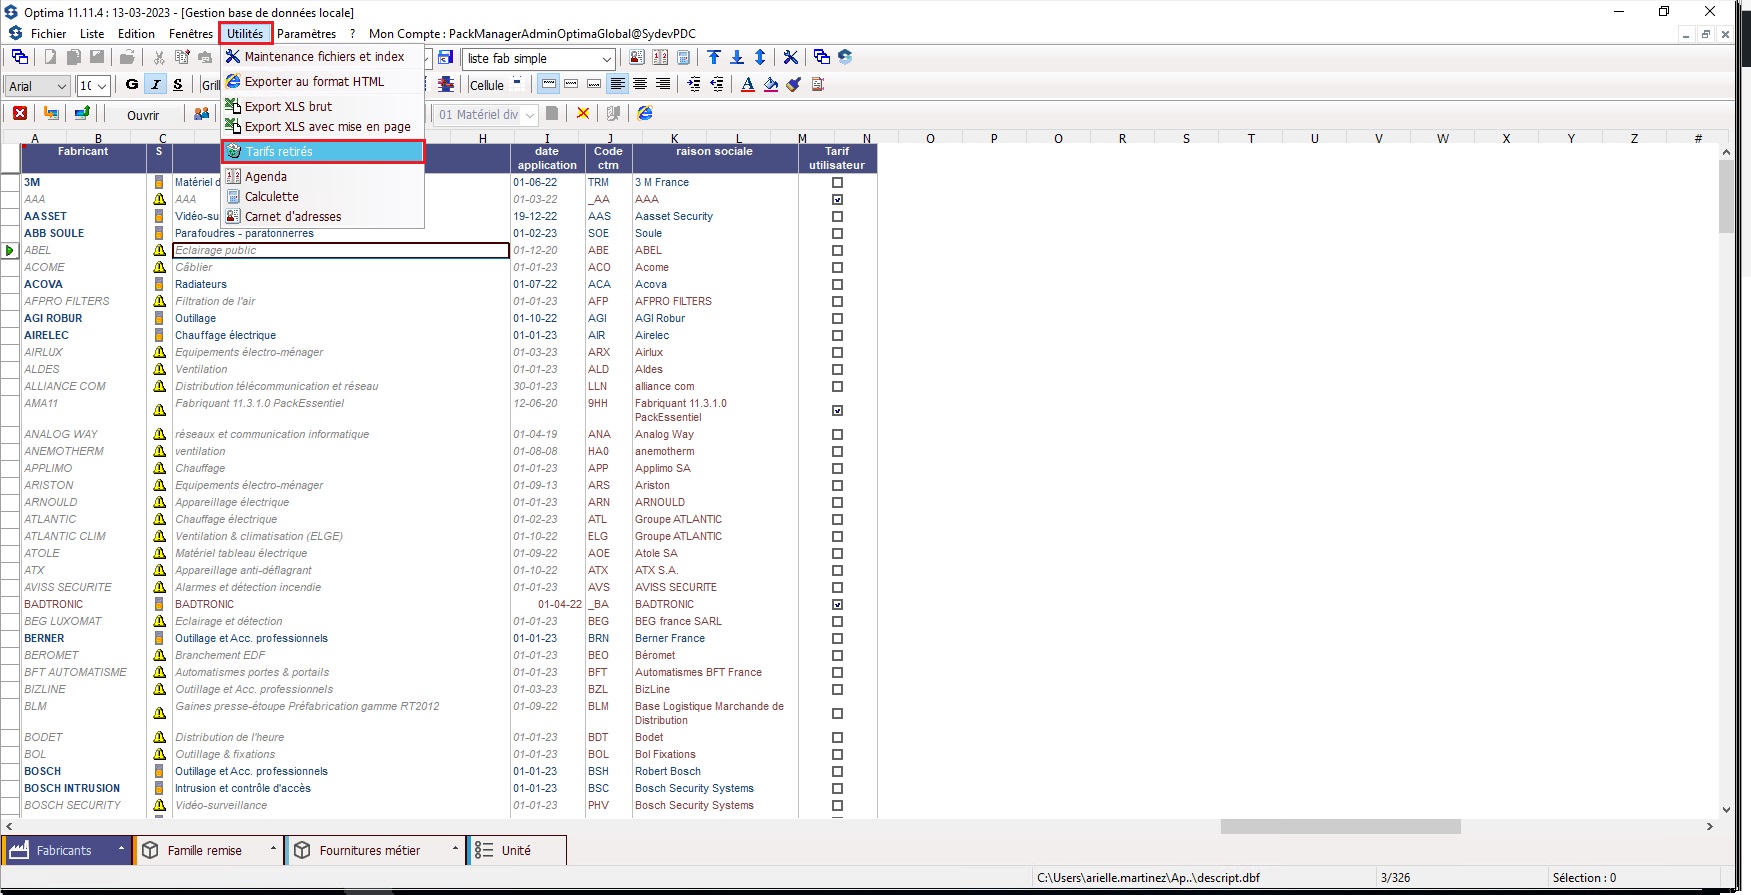1751x895 pixels.
Task: Click the blue up-down sort arrow icon
Action: pyautogui.click(x=760, y=58)
